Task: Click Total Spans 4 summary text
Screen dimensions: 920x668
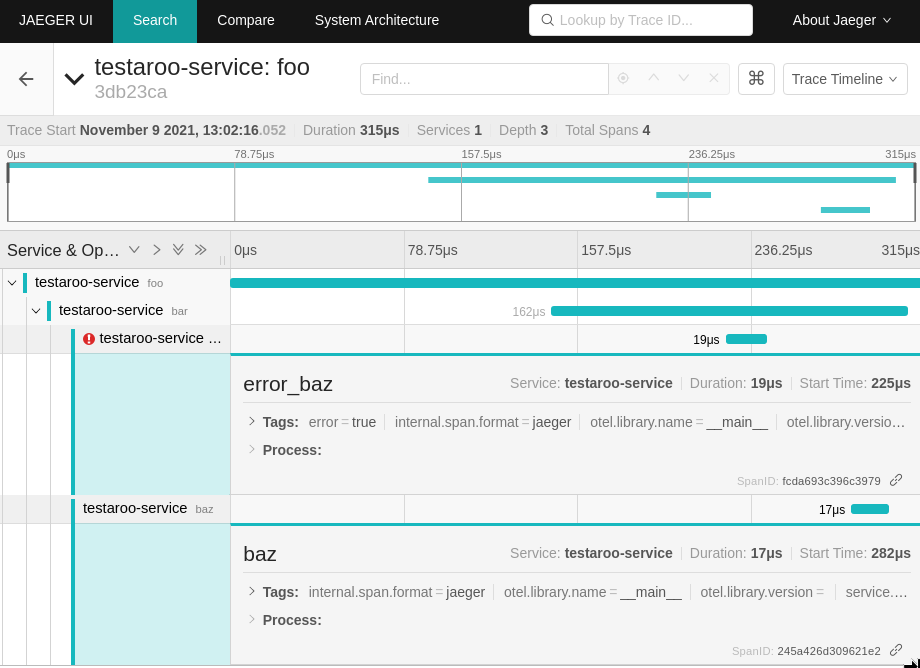Action: (607, 130)
